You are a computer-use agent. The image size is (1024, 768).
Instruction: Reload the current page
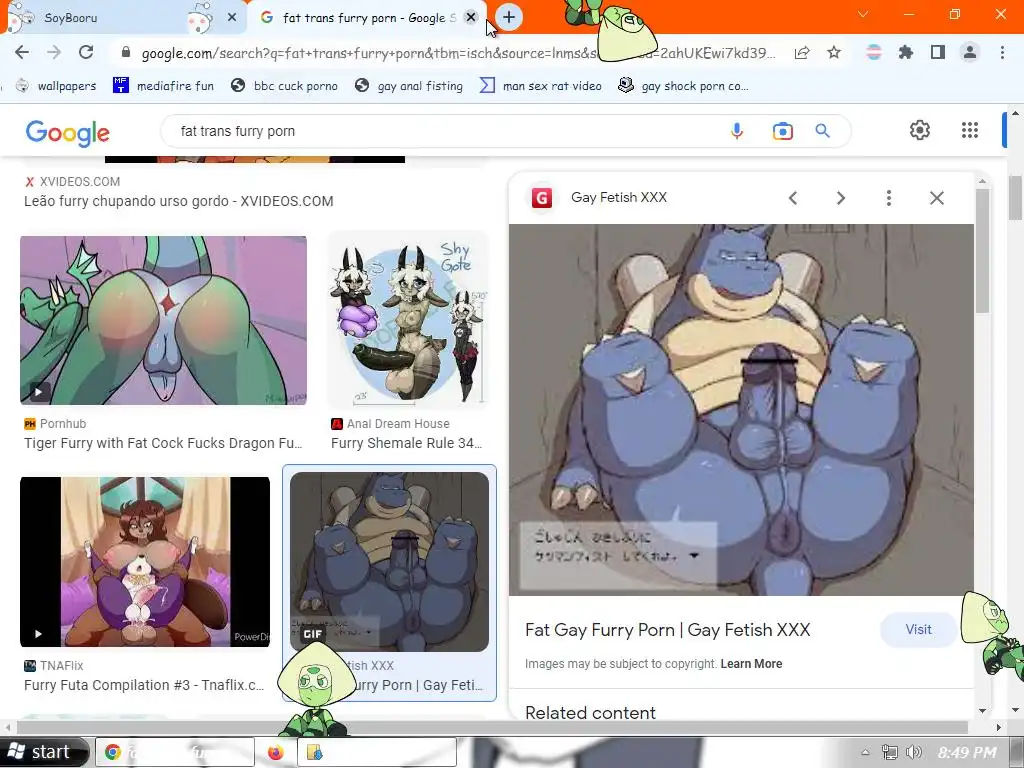coord(86,52)
